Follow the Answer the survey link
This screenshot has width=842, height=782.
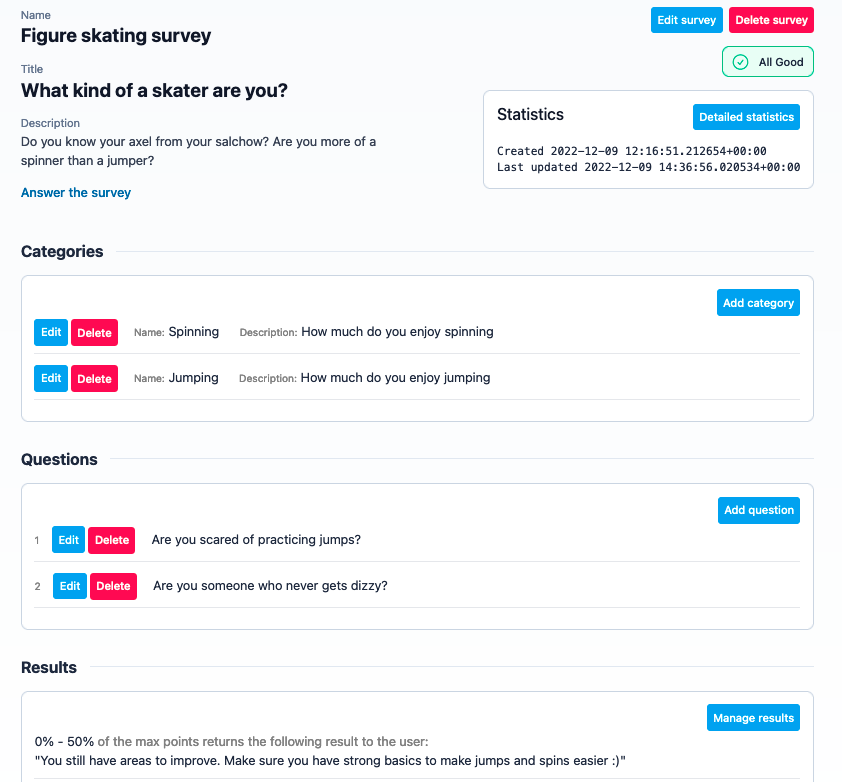point(75,192)
